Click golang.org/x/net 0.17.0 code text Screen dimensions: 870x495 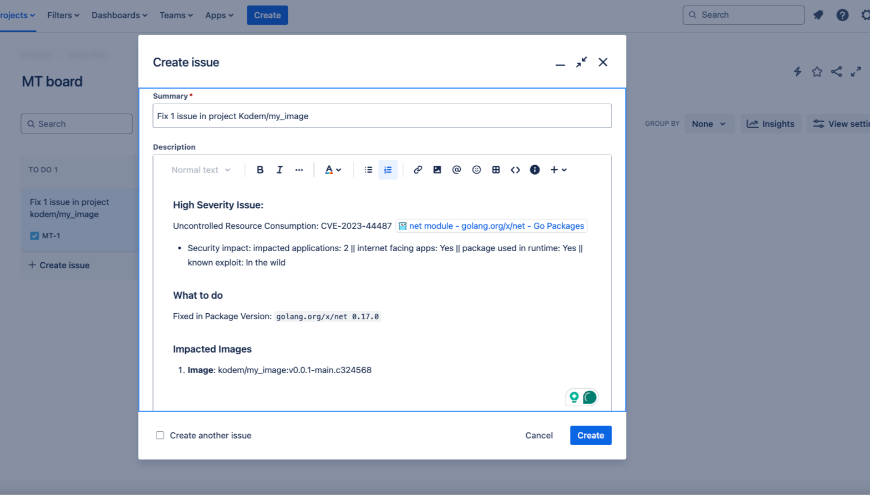pyautogui.click(x=327, y=316)
